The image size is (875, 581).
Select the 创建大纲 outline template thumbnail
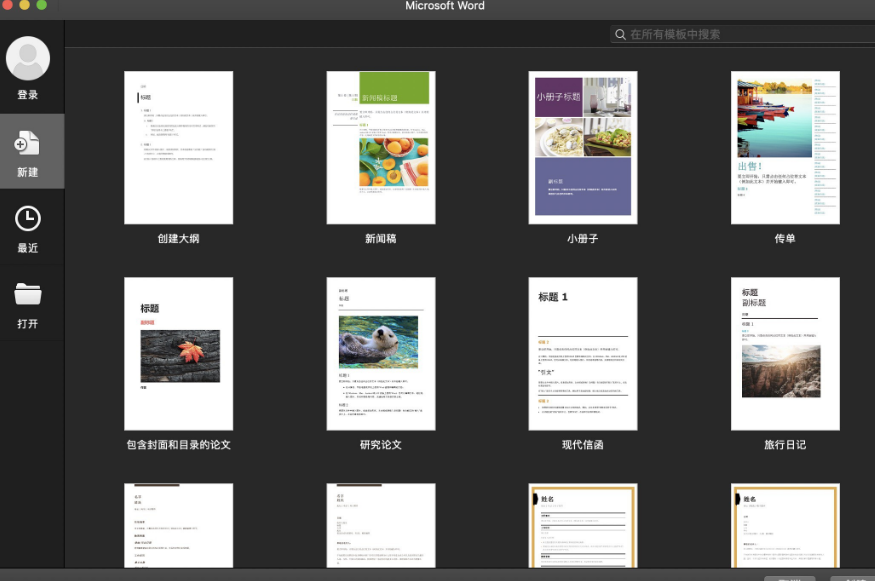click(x=178, y=147)
